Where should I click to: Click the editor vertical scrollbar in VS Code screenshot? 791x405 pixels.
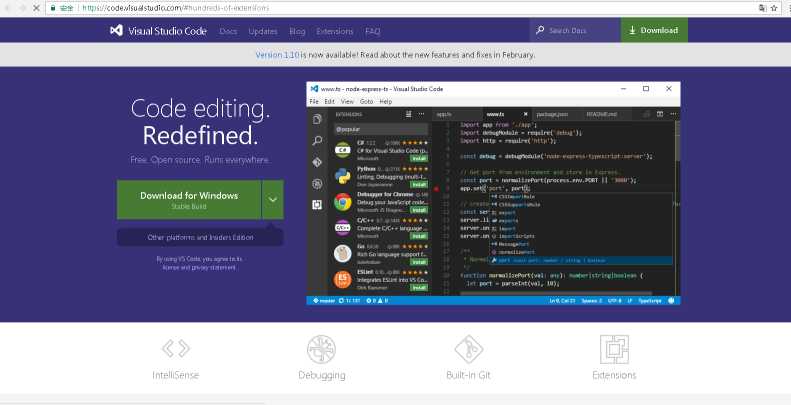coord(677,141)
